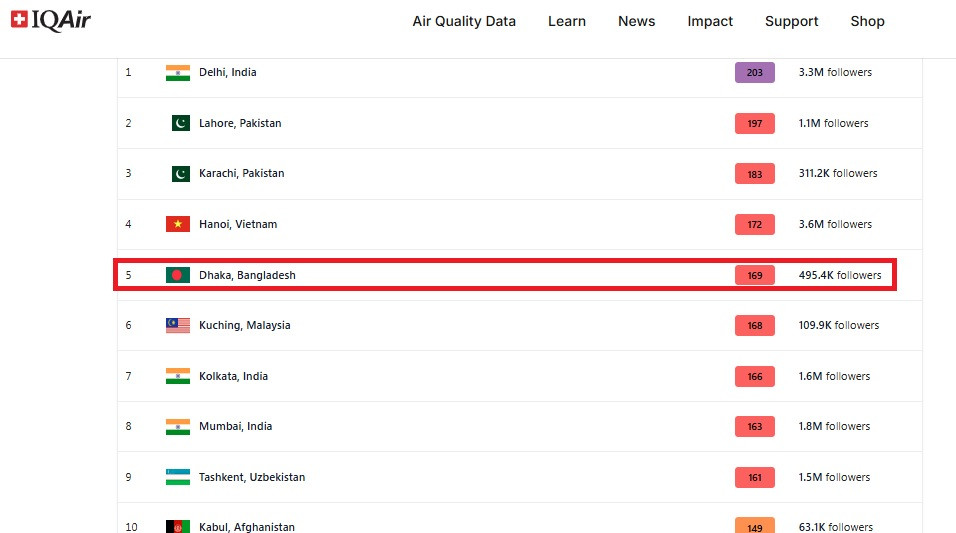Image resolution: width=956 pixels, height=533 pixels.
Task: Click the purple 203 AQI badge
Action: tap(755, 73)
